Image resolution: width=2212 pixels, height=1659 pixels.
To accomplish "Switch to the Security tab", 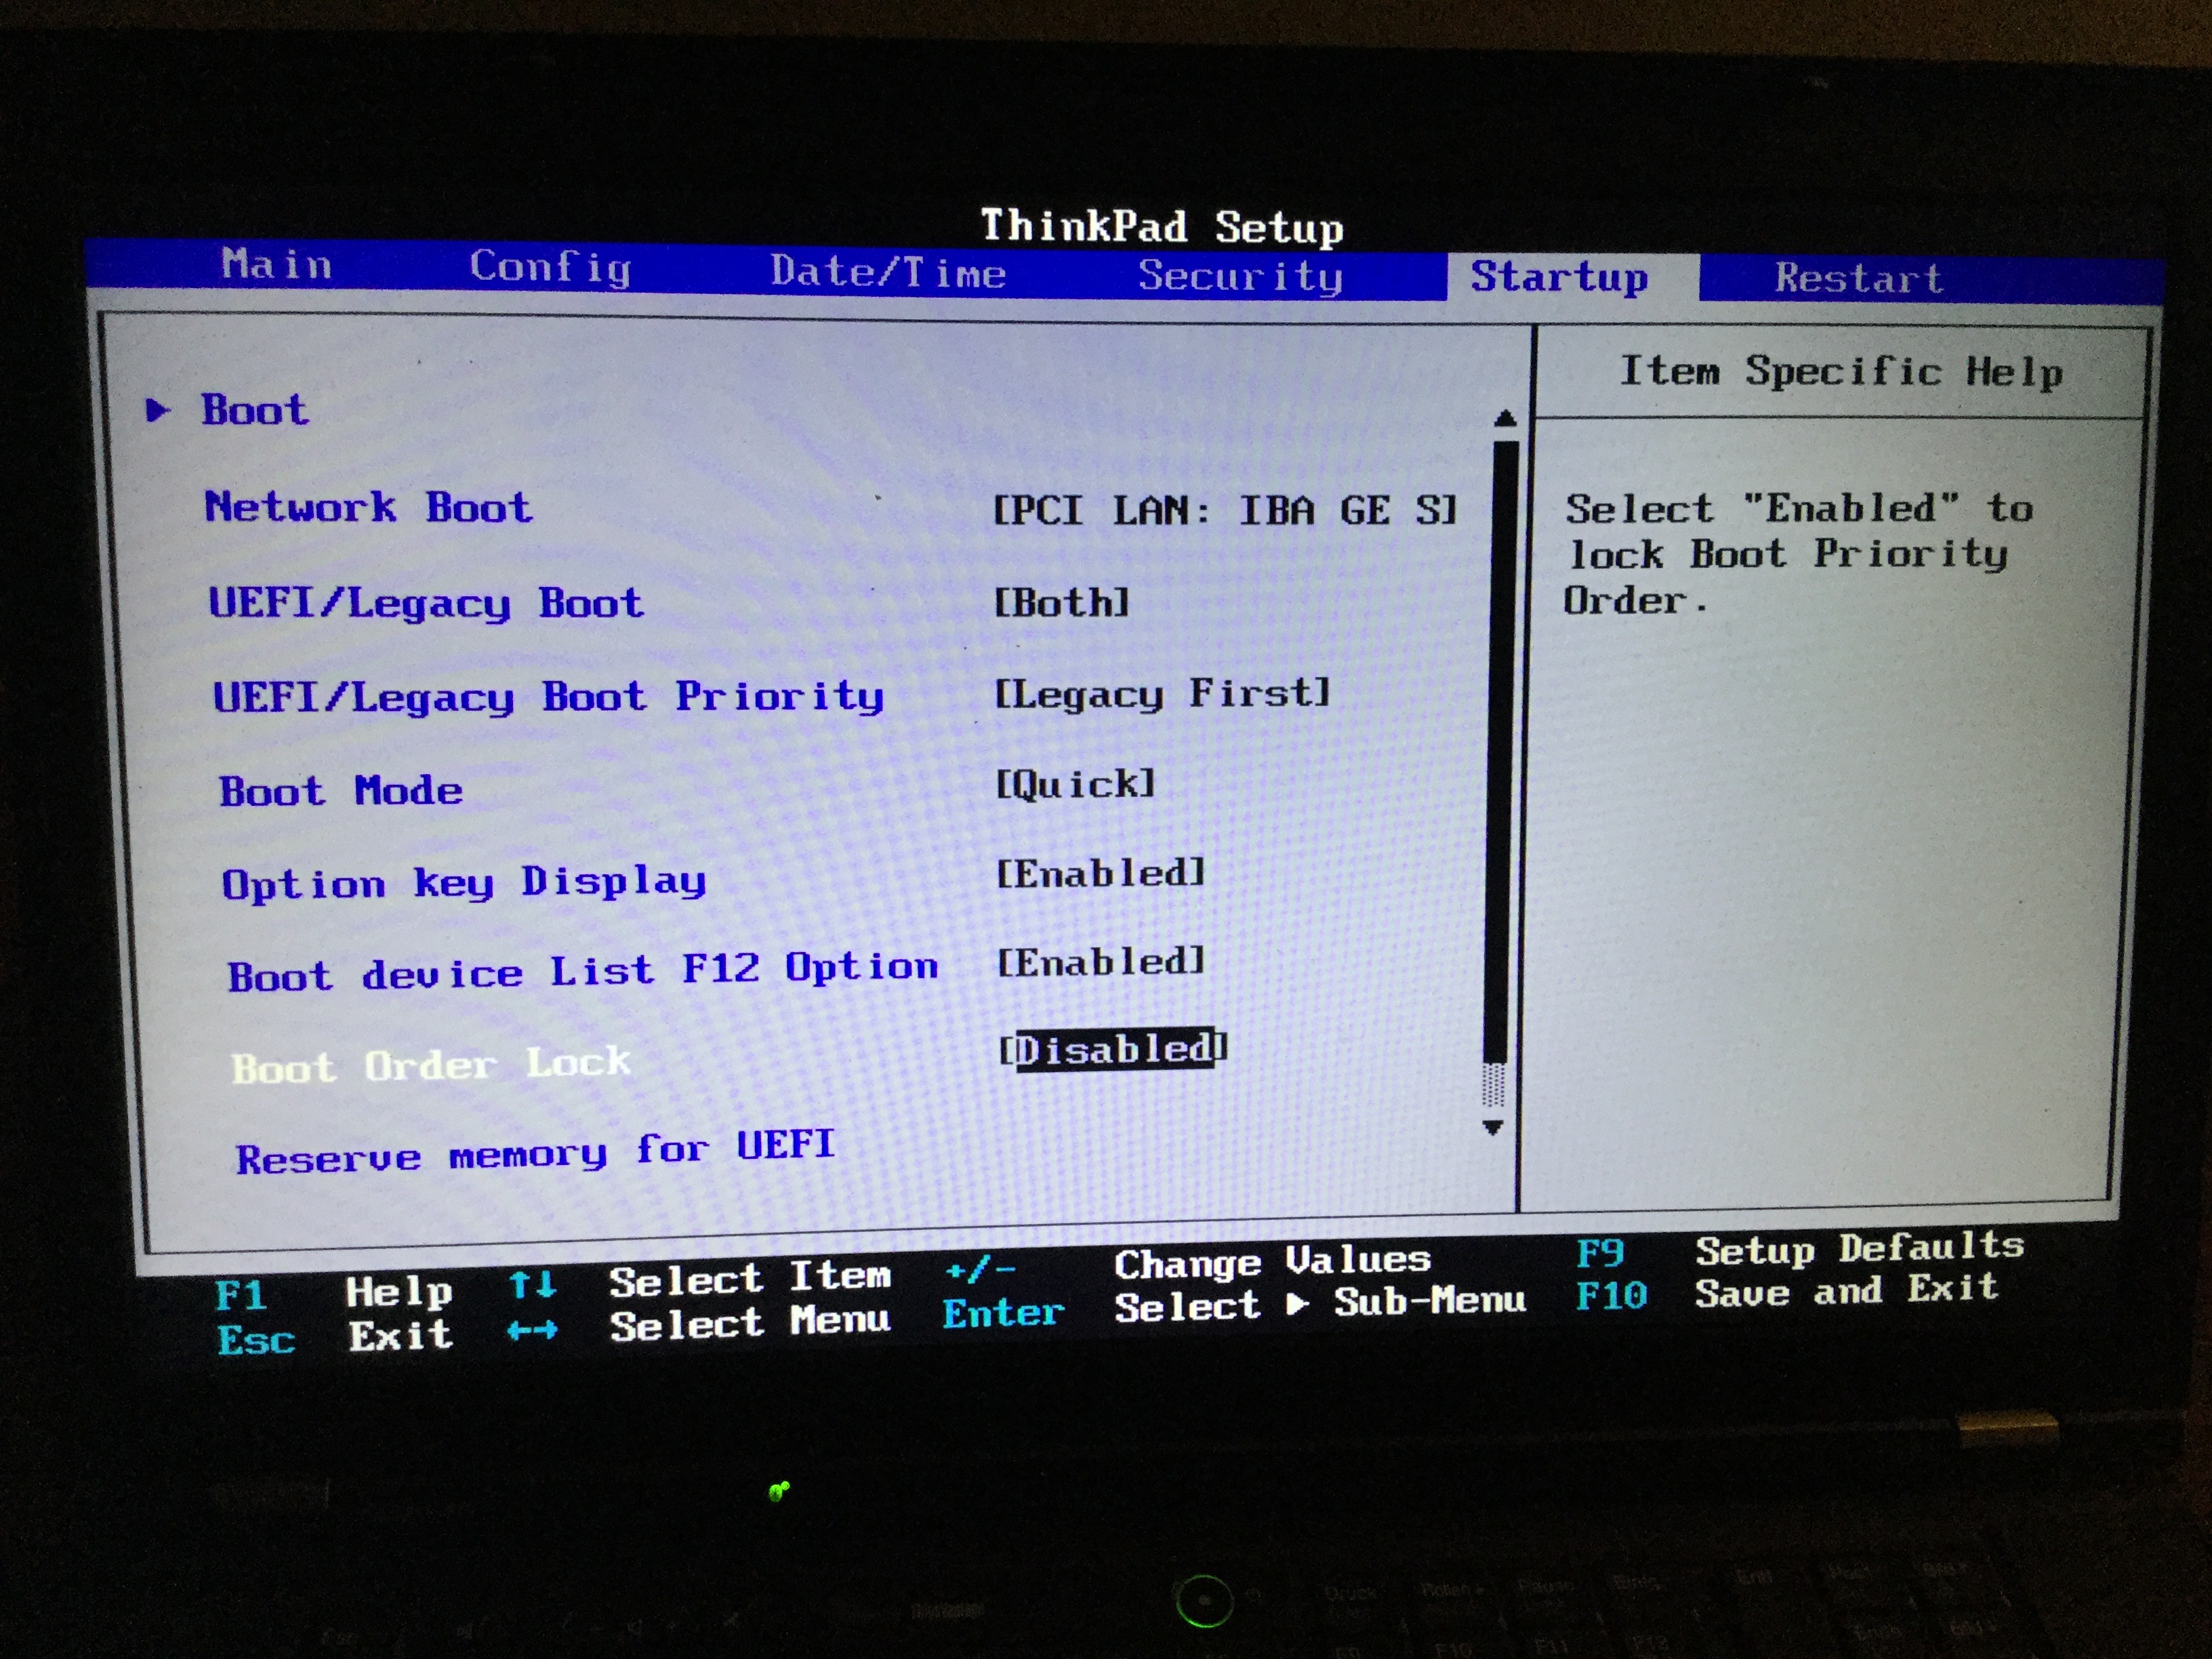I will tap(1240, 276).
